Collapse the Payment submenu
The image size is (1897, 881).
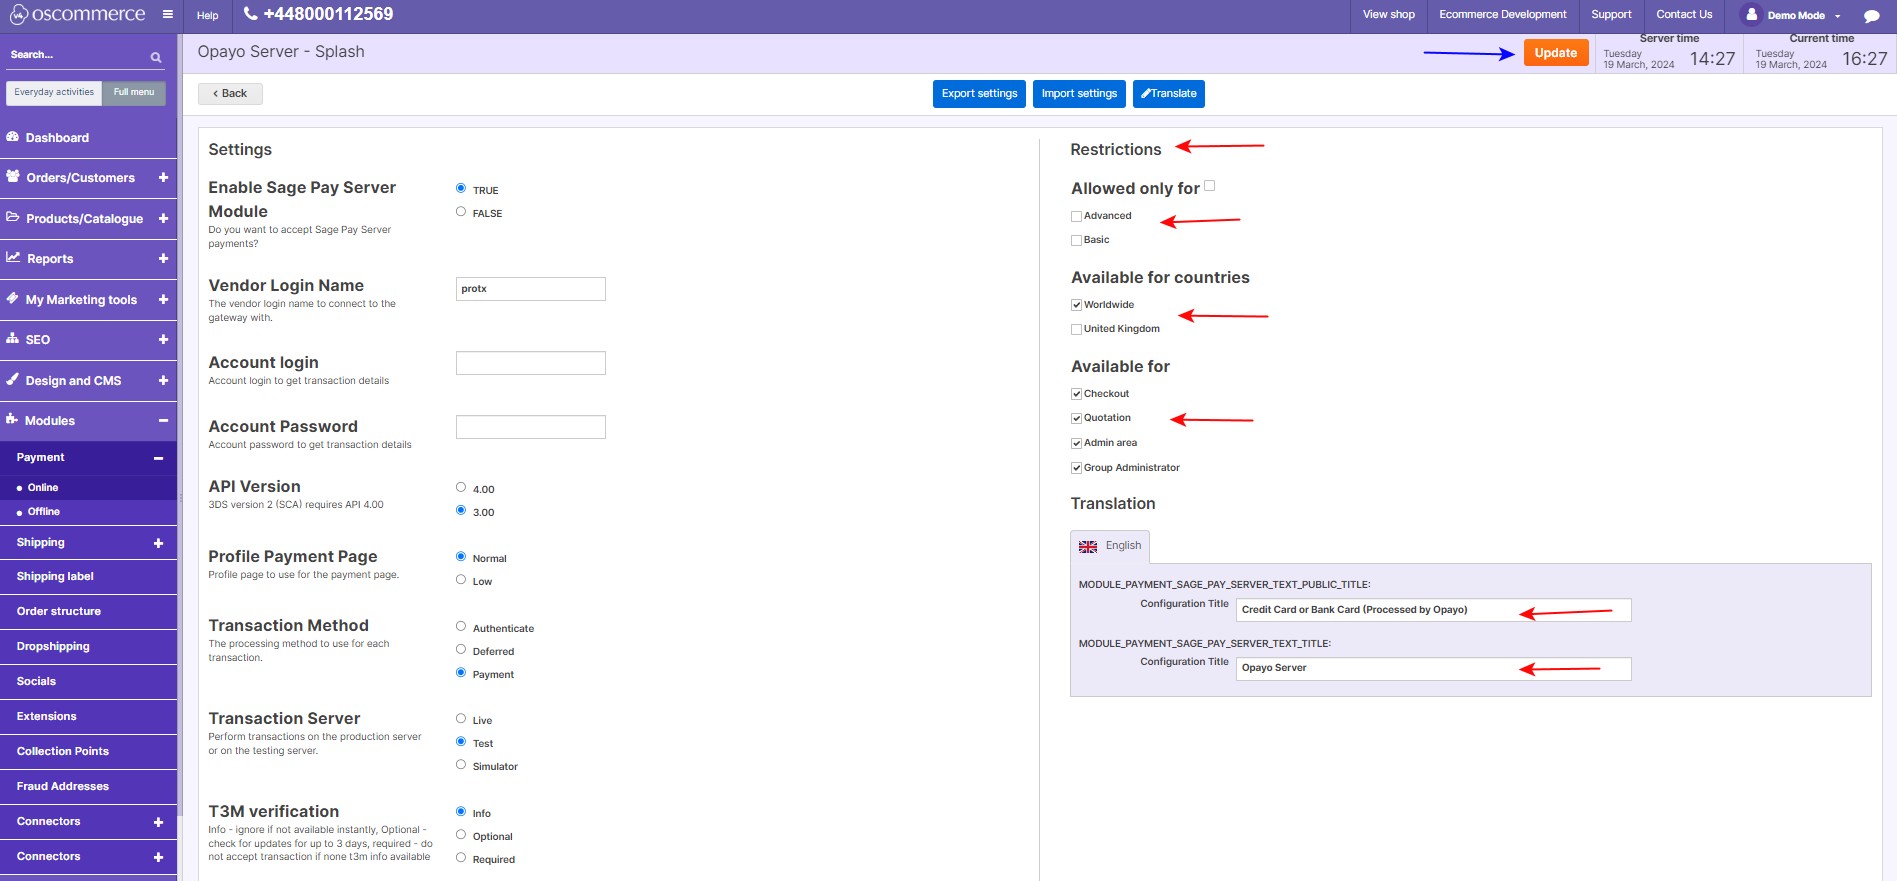coord(158,458)
